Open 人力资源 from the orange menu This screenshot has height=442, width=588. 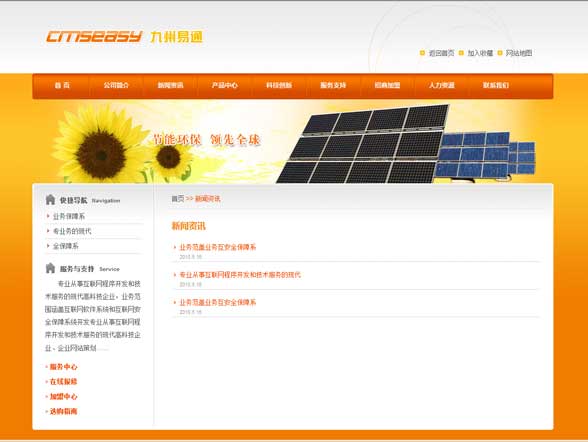[x=442, y=85]
